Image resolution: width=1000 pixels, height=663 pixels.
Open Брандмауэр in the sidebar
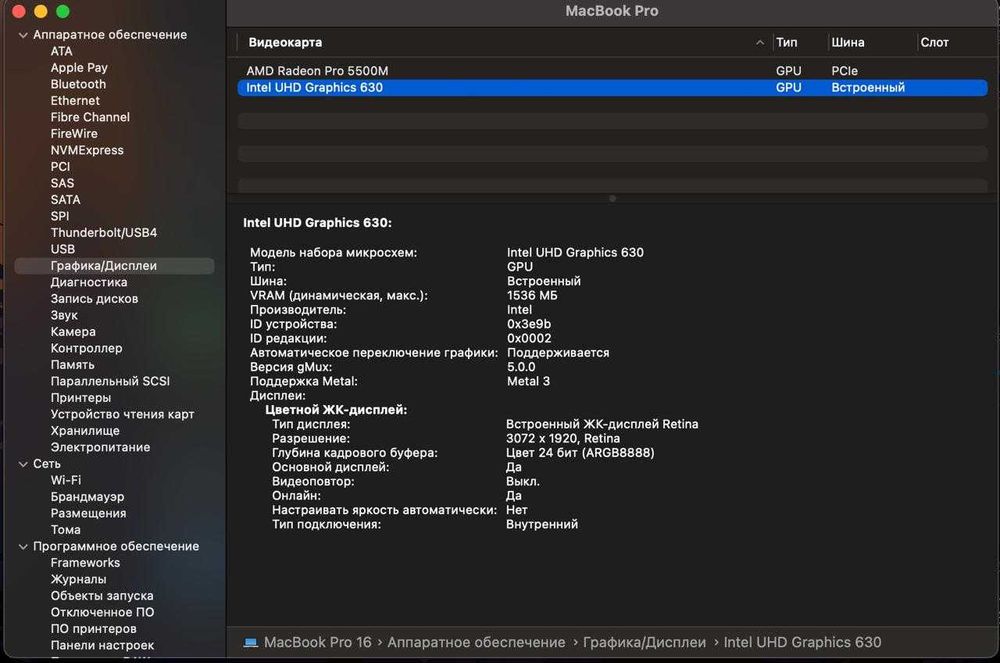click(87, 497)
